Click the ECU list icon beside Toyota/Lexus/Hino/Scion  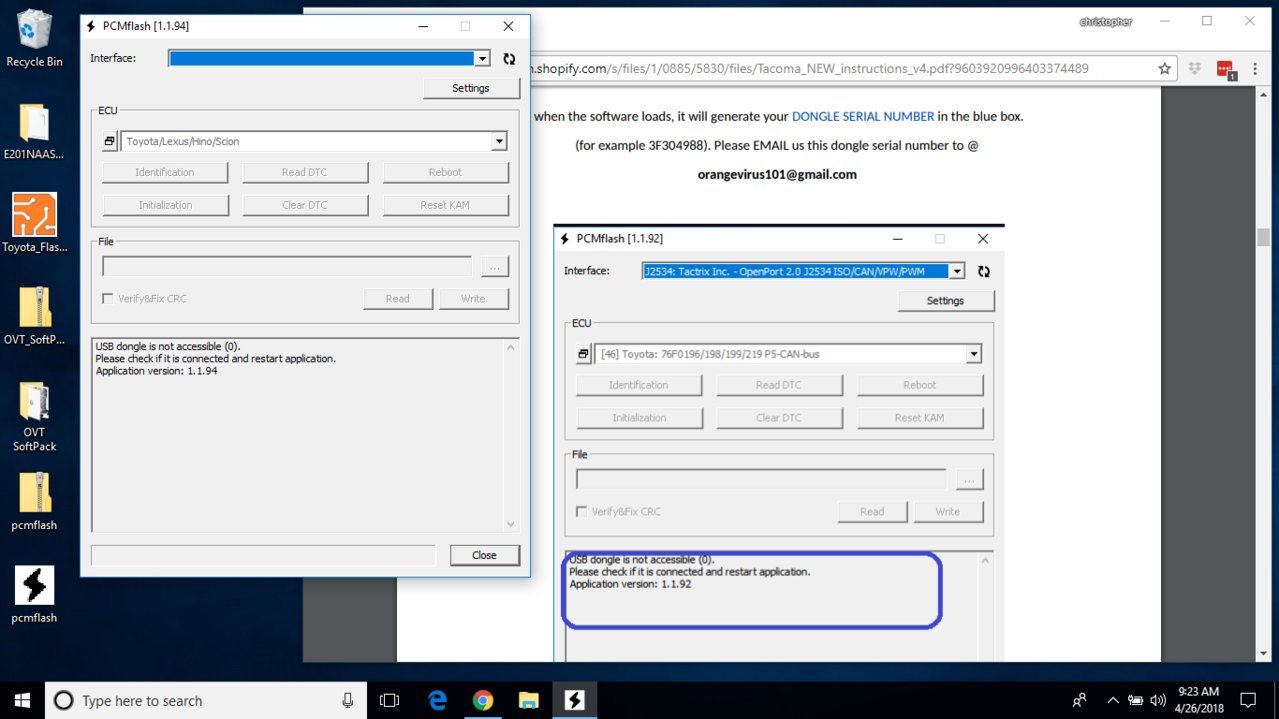[109, 142]
